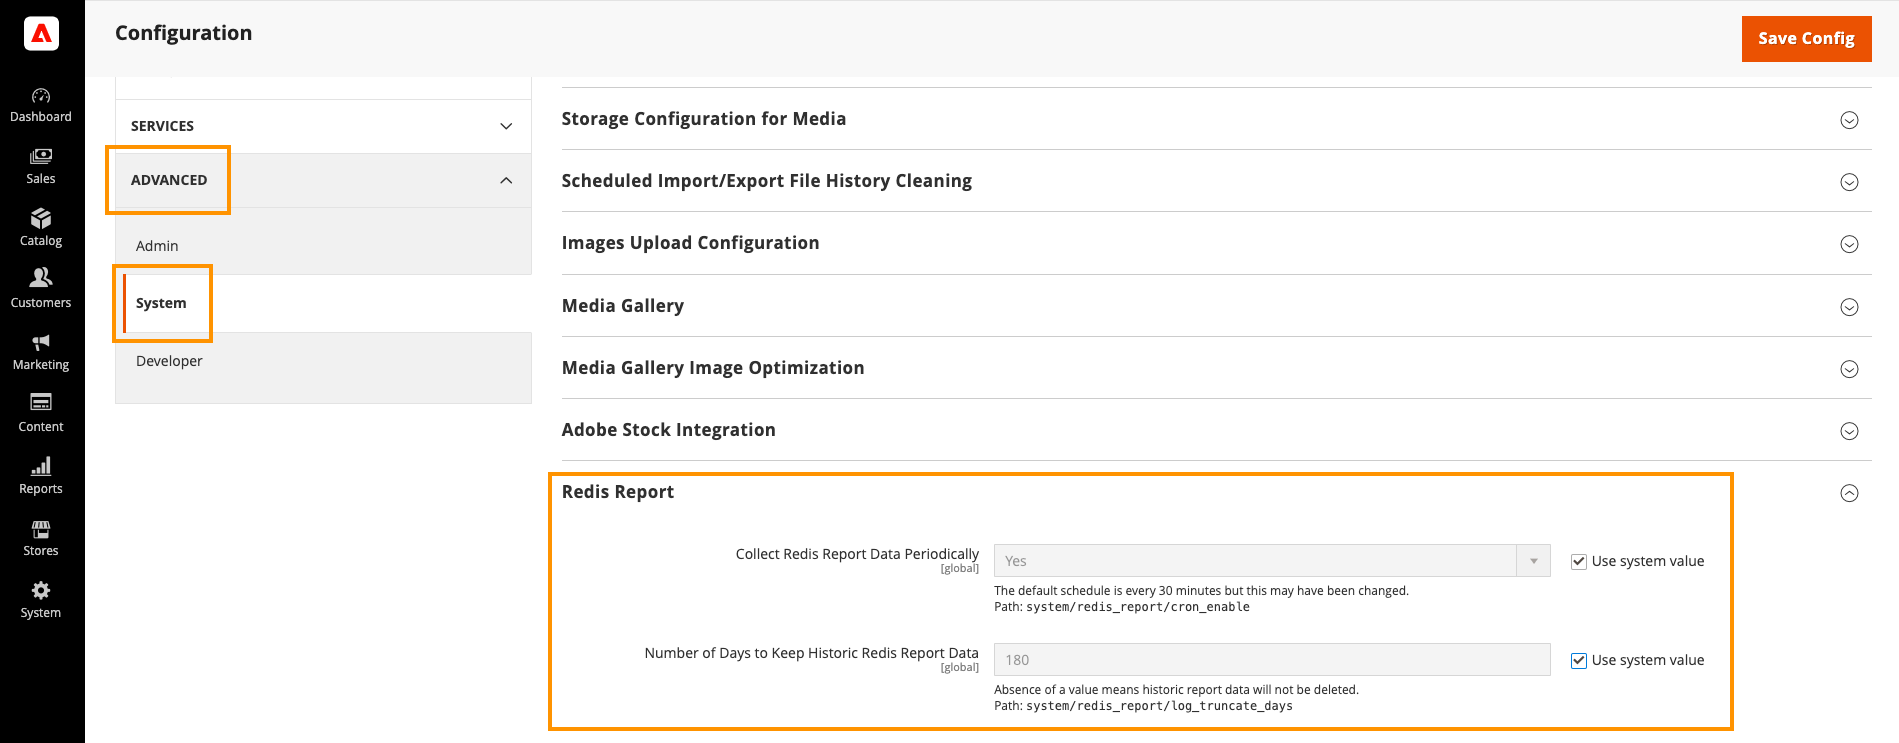Image resolution: width=1899 pixels, height=743 pixels.
Task: Expand the SERVICES section
Action: point(323,126)
